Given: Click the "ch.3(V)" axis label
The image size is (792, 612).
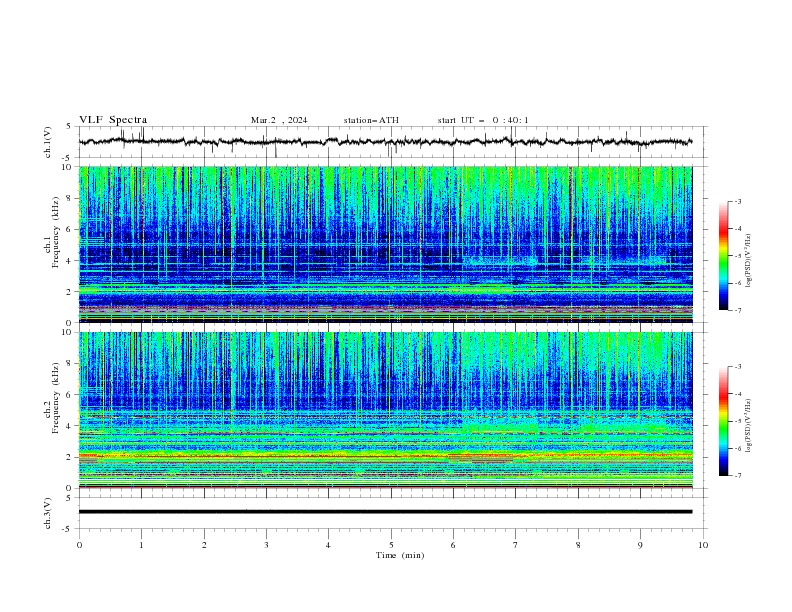Looking at the screenshot, I should tap(48, 513).
